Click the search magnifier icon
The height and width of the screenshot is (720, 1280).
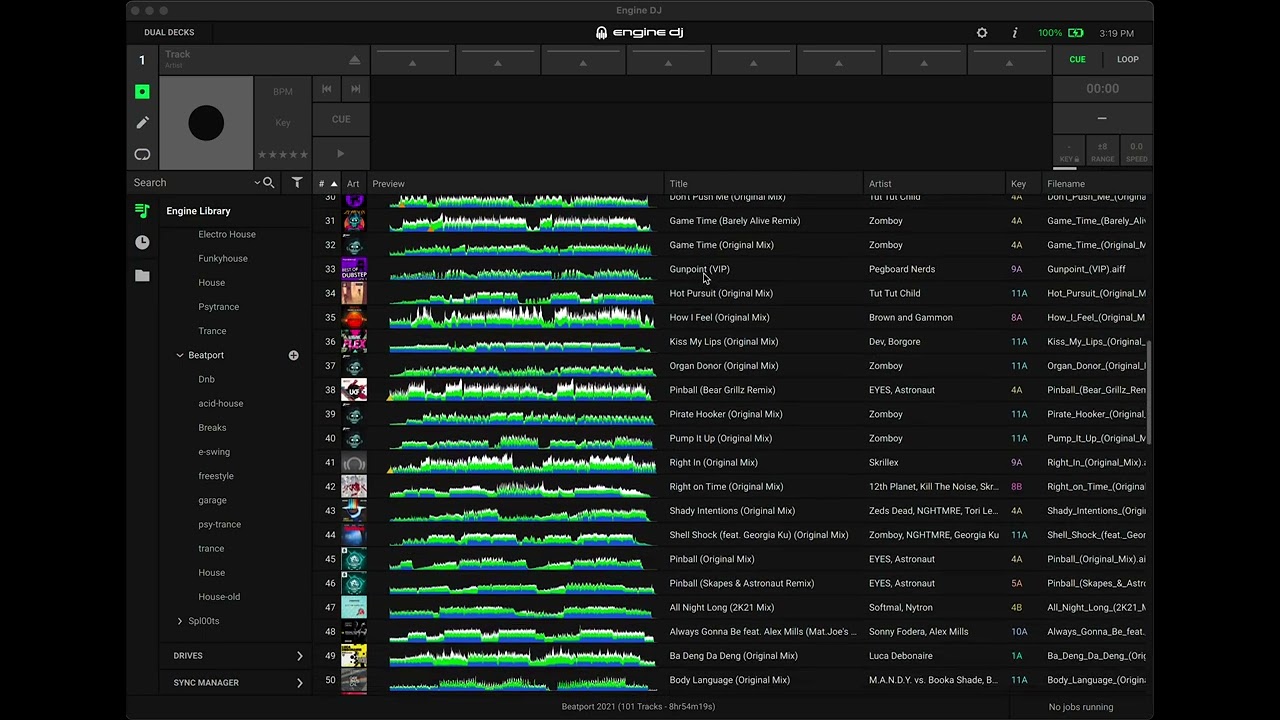pos(268,183)
